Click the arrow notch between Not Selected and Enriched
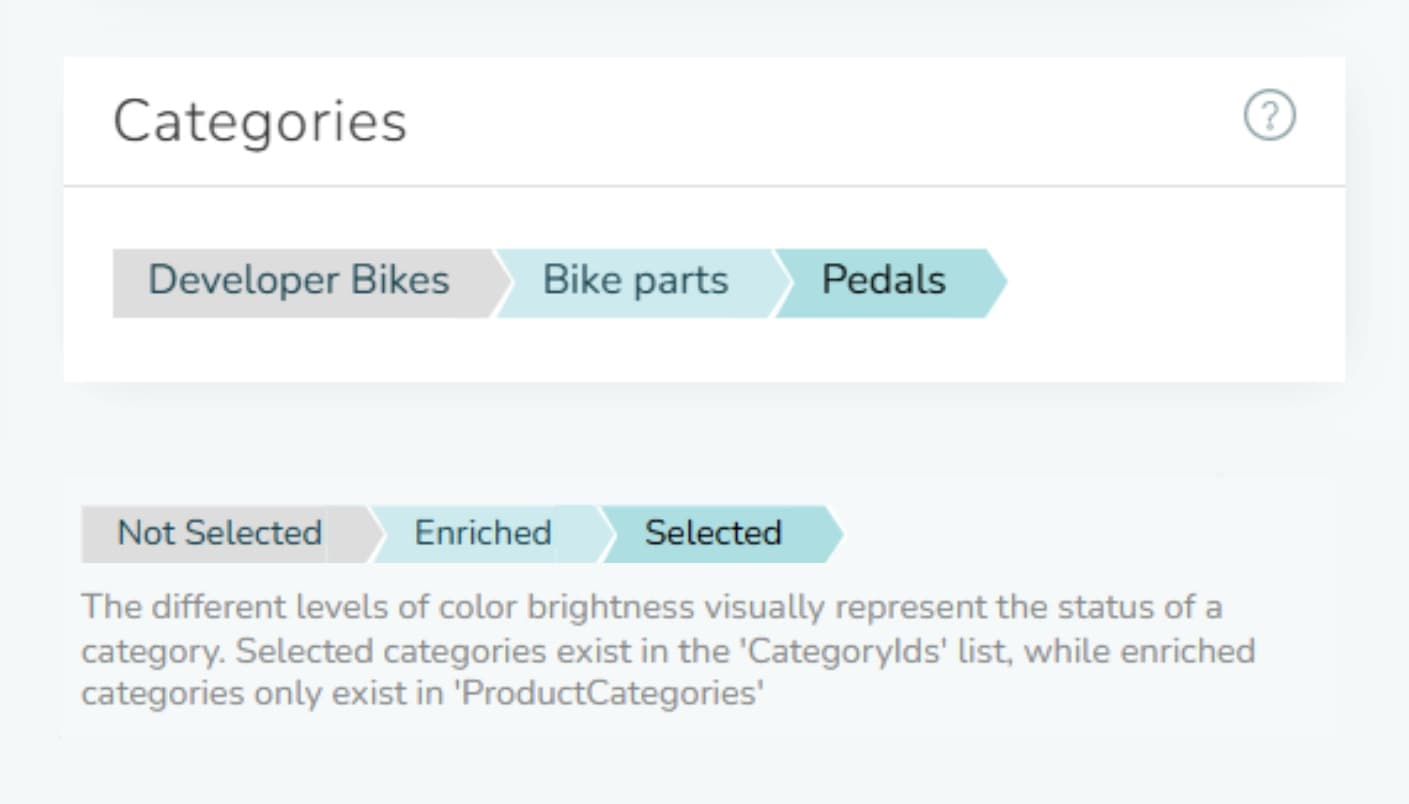1409x804 pixels. click(374, 534)
